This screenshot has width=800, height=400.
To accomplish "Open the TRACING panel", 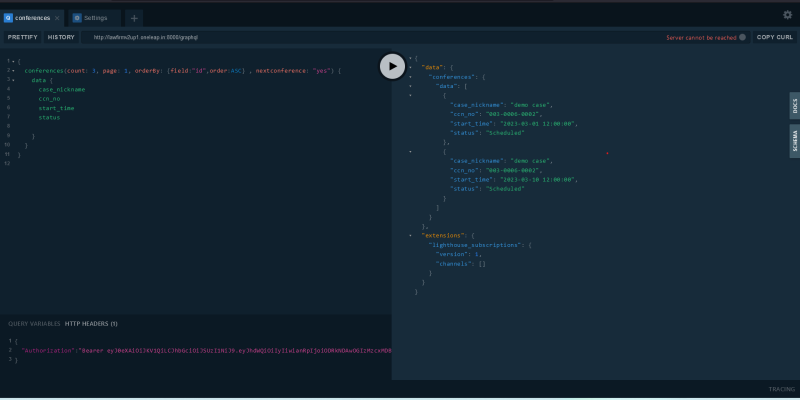I will (782, 389).
